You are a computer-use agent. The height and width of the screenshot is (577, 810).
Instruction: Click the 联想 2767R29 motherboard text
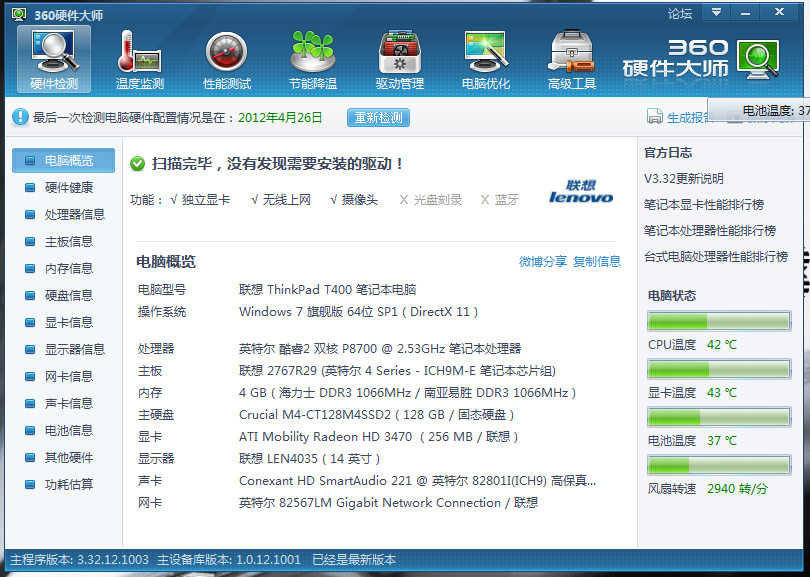click(397, 371)
